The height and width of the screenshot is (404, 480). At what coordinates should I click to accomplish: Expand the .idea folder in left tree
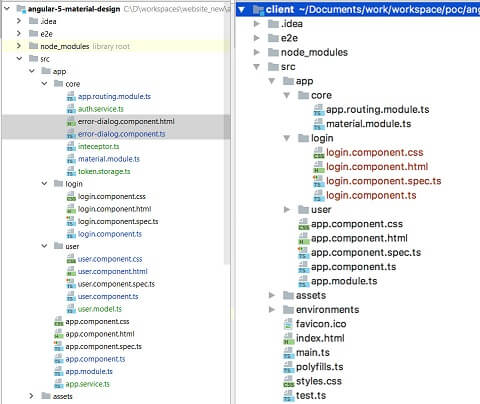click(x=19, y=21)
